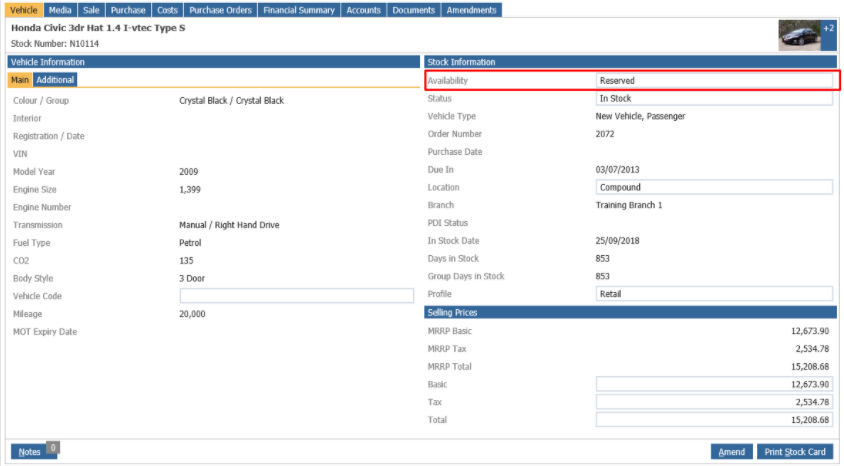Switch to the Media tab
The height and width of the screenshot is (466, 844).
[60, 10]
